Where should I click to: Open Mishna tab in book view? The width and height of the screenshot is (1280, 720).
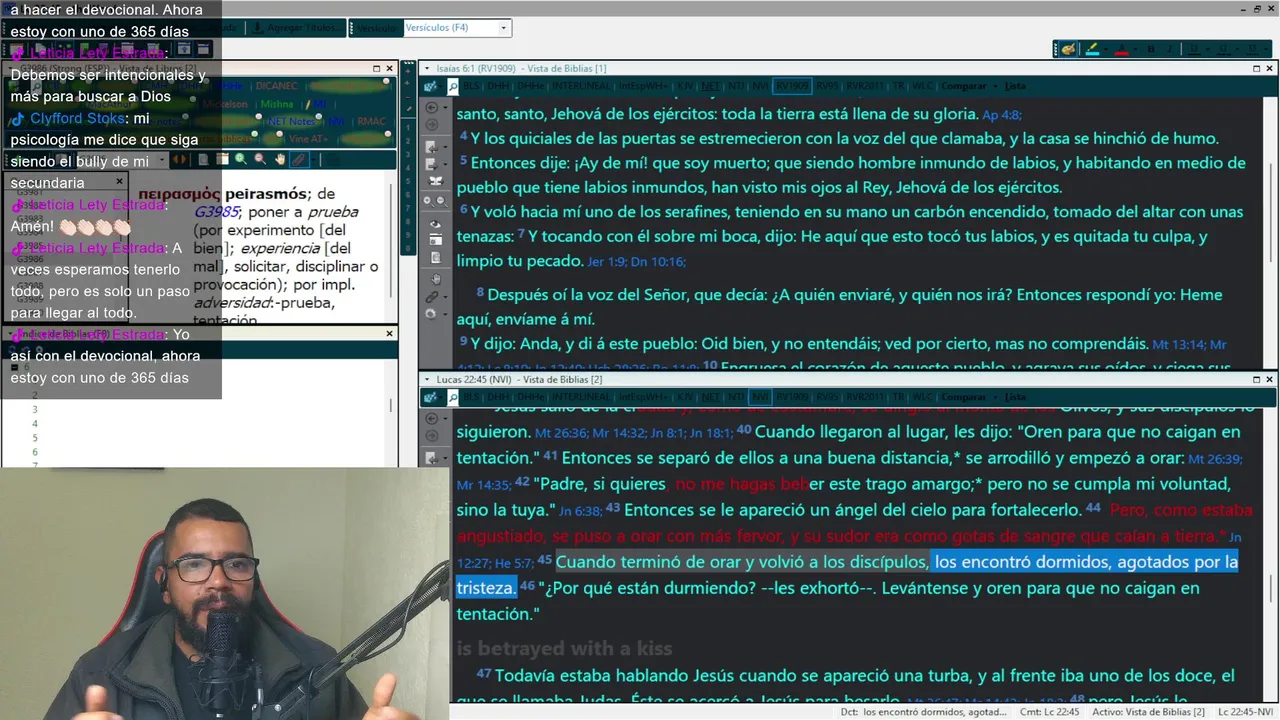click(277, 104)
